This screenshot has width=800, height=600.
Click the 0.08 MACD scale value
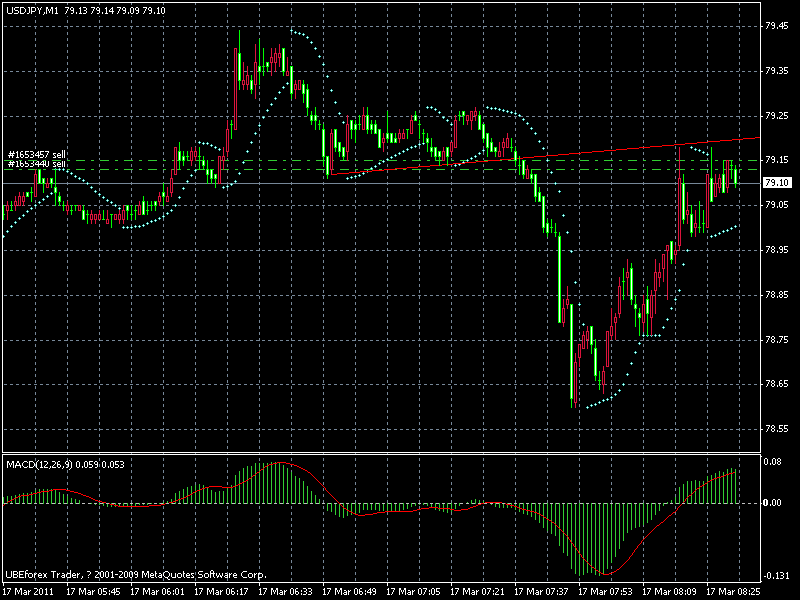772,462
